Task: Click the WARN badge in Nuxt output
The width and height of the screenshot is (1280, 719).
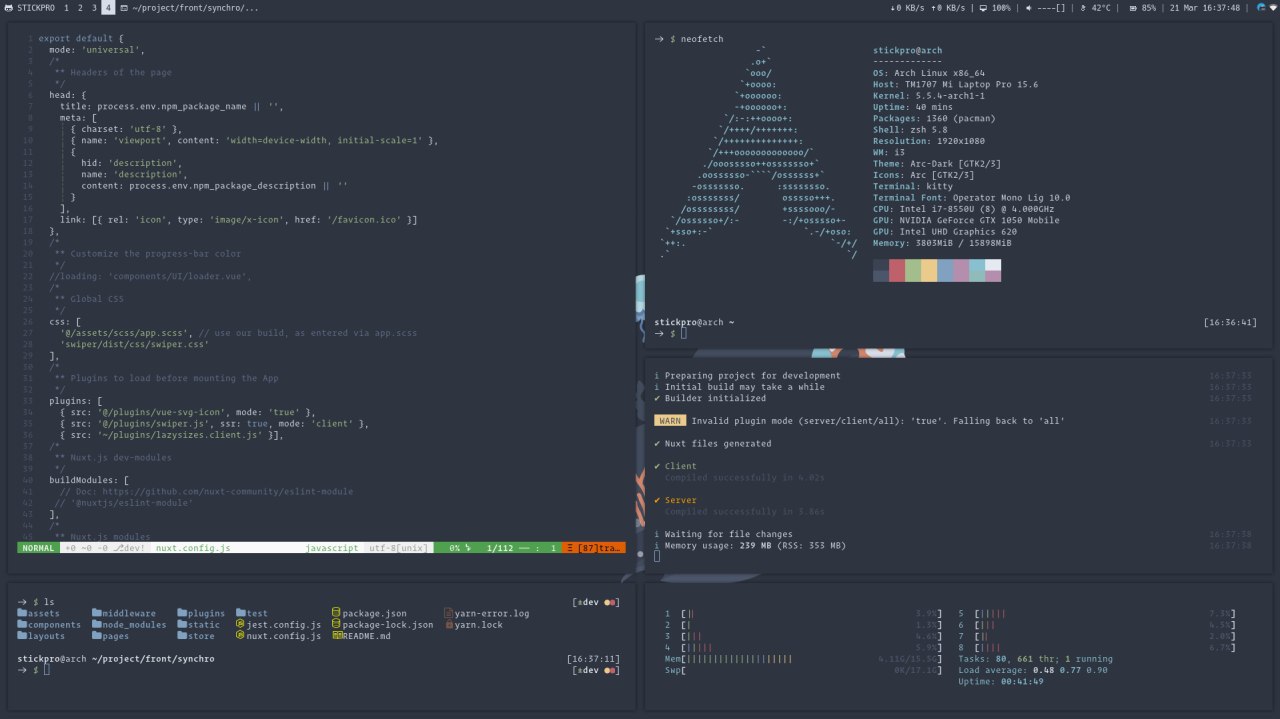Action: (670, 421)
